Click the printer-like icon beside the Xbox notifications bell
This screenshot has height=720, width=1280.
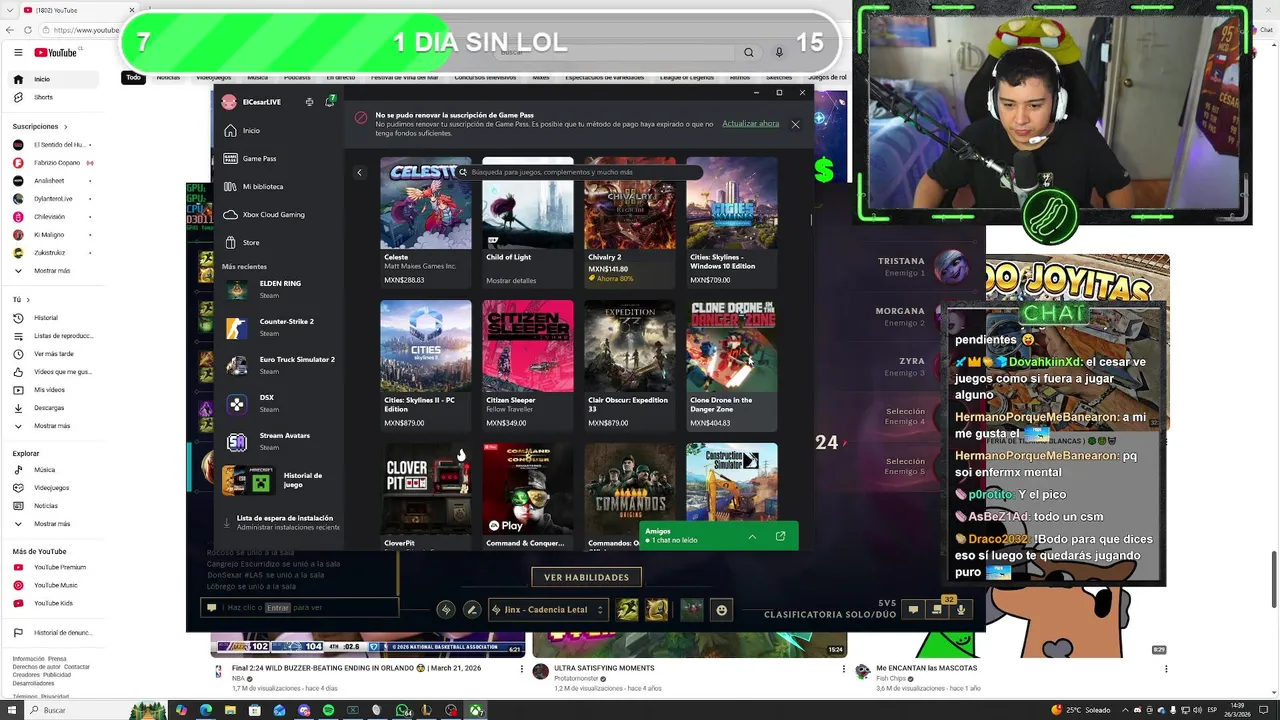pyautogui.click(x=309, y=102)
